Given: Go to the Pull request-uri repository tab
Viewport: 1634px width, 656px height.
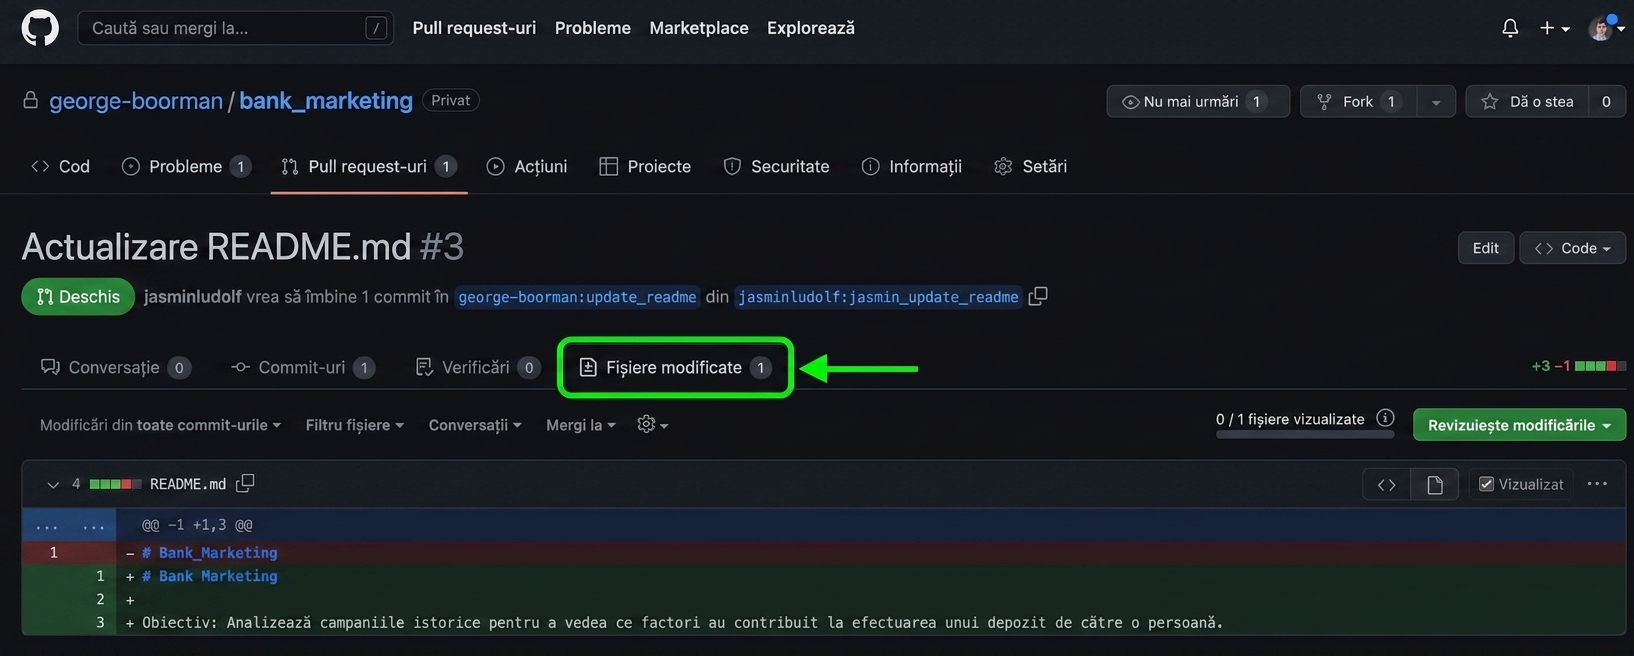Looking at the screenshot, I should click(x=369, y=166).
